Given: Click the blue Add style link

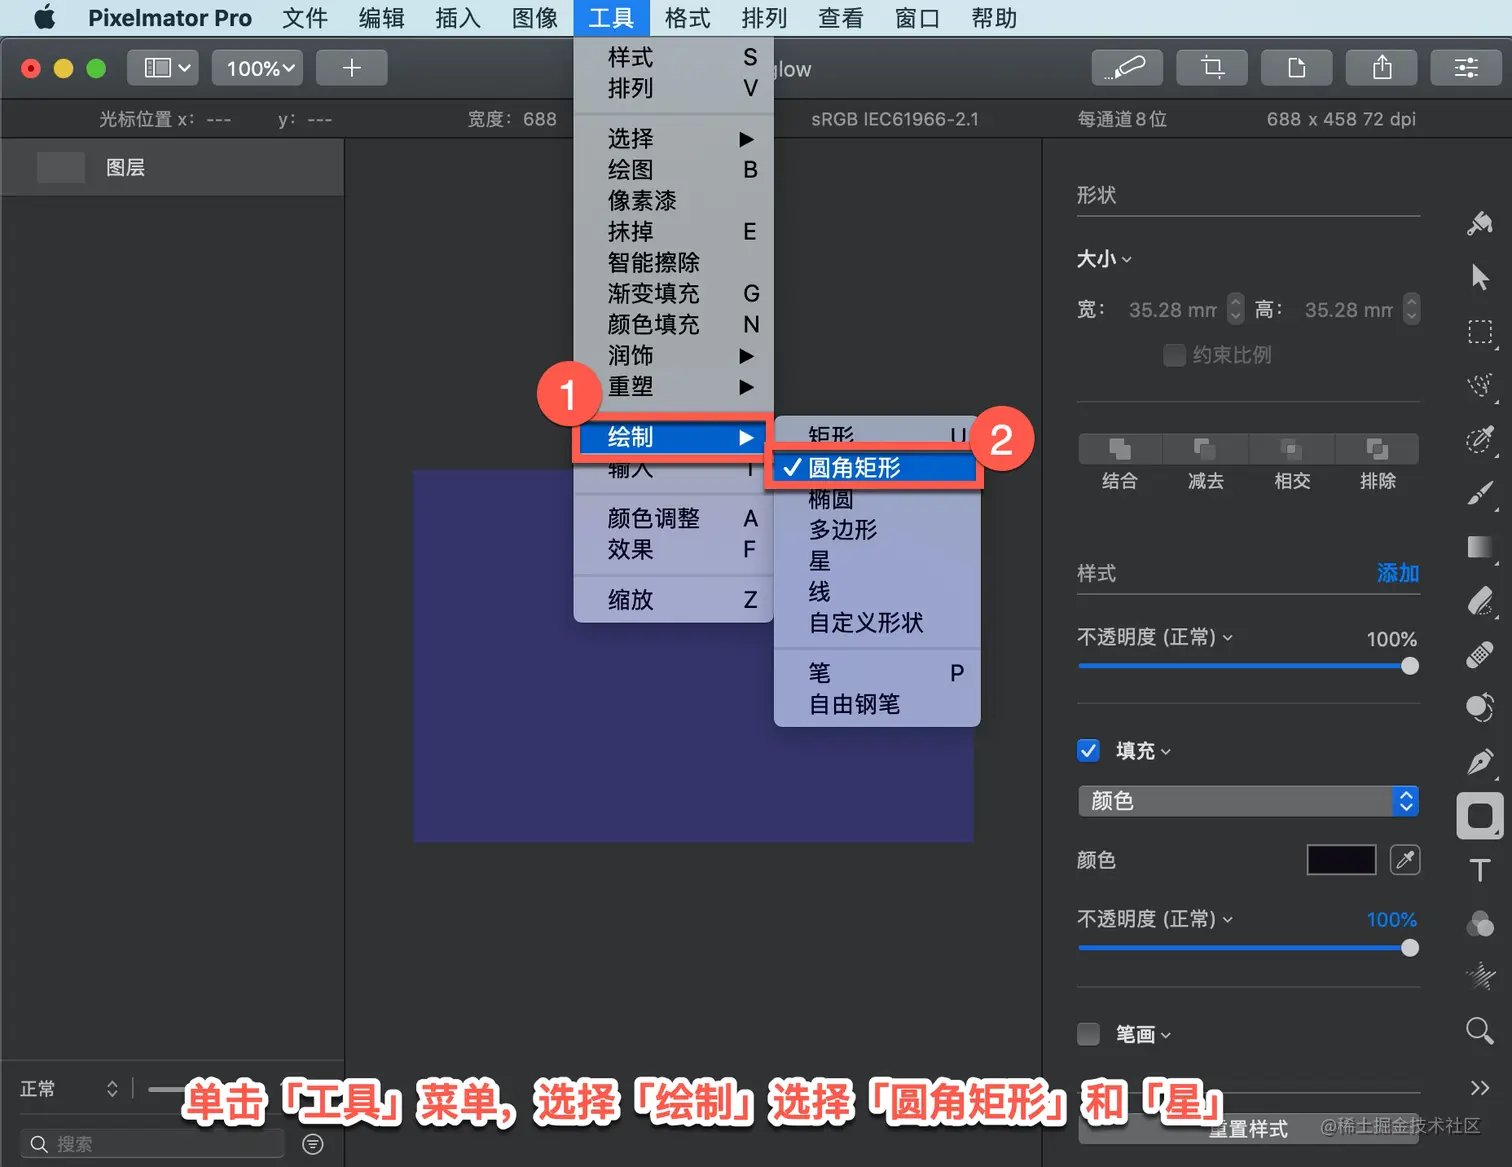Looking at the screenshot, I should pyautogui.click(x=1398, y=573).
